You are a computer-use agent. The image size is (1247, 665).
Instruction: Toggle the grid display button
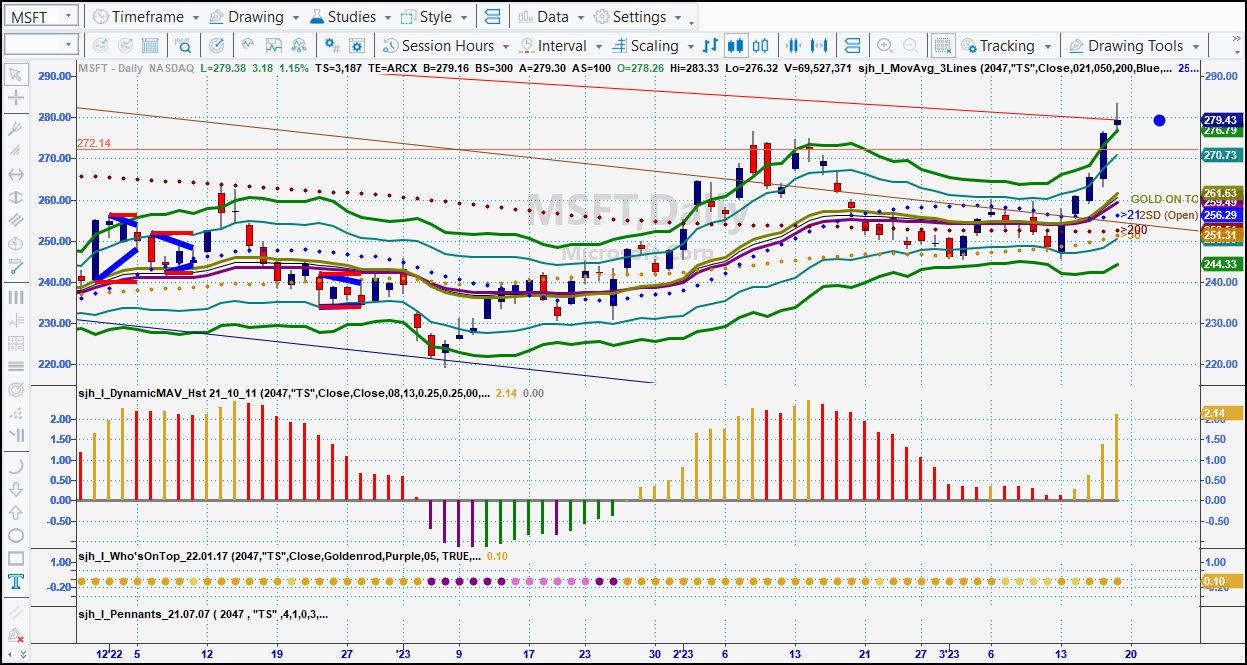coord(942,45)
